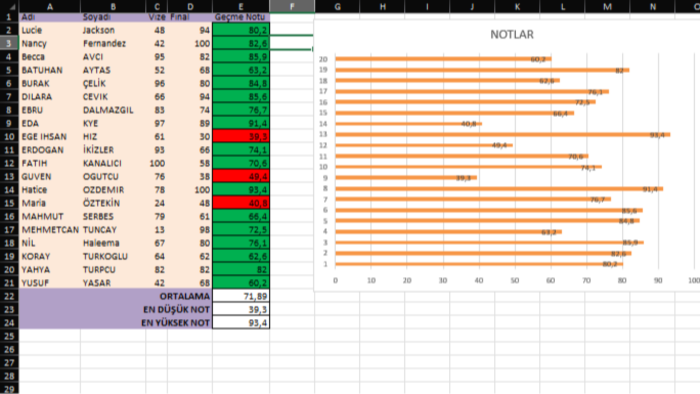700x394 pixels.
Task: Click the 'Vize' header cell
Action: (157, 17)
